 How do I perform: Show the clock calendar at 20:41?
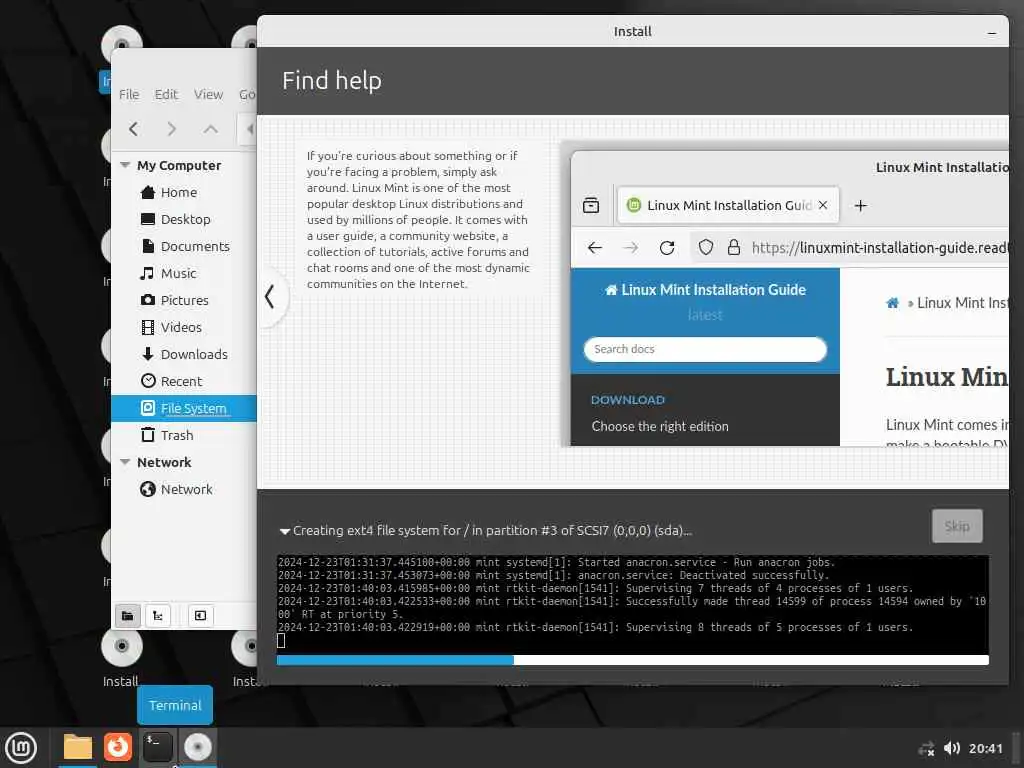[985, 748]
